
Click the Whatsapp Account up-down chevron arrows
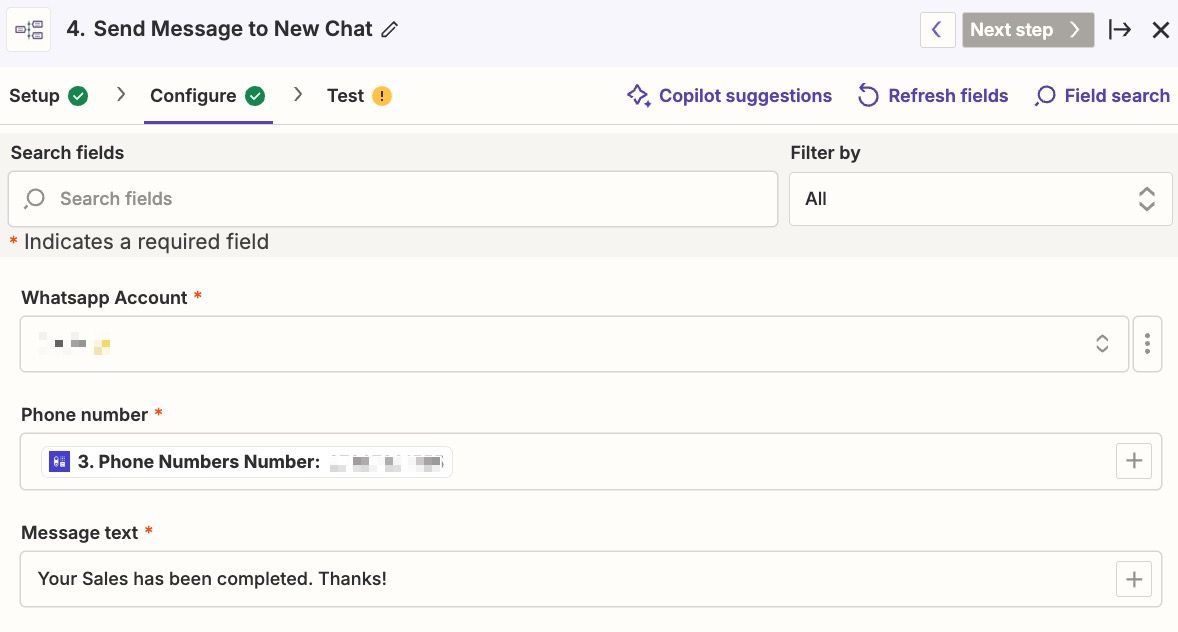[x=1102, y=343]
